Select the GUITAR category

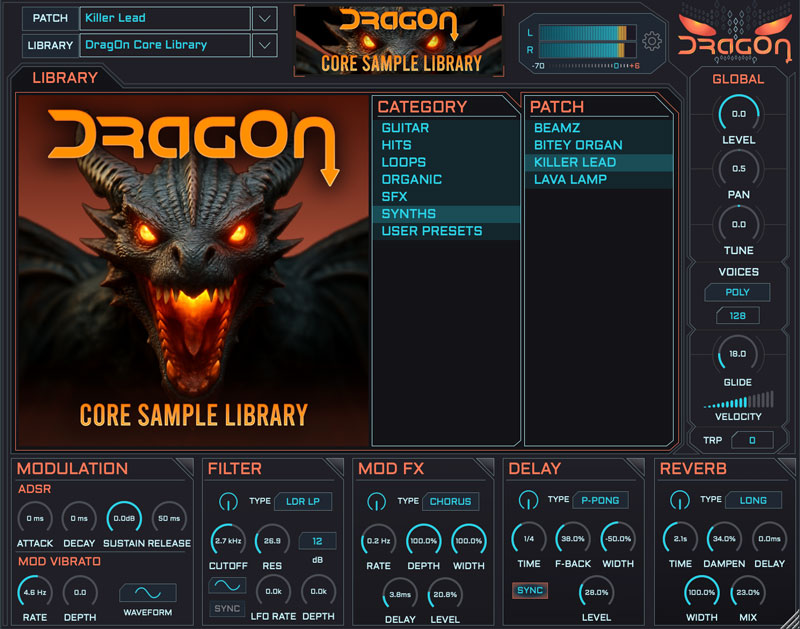pyautogui.click(x=405, y=128)
